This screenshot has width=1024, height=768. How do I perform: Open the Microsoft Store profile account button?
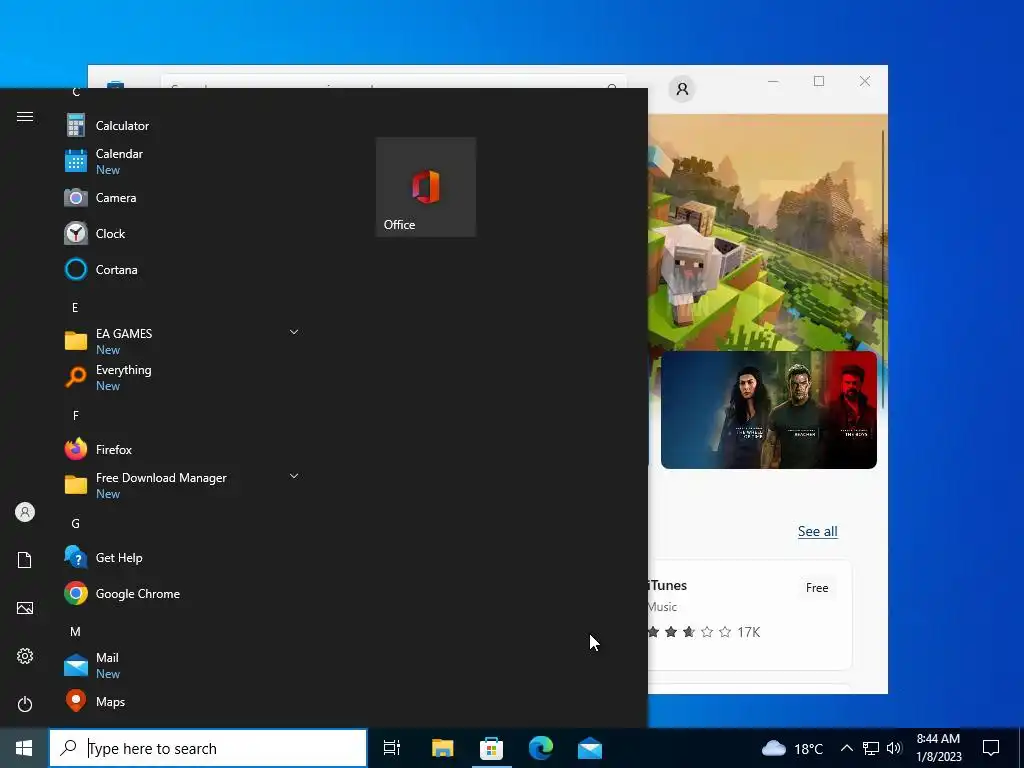[x=682, y=89]
